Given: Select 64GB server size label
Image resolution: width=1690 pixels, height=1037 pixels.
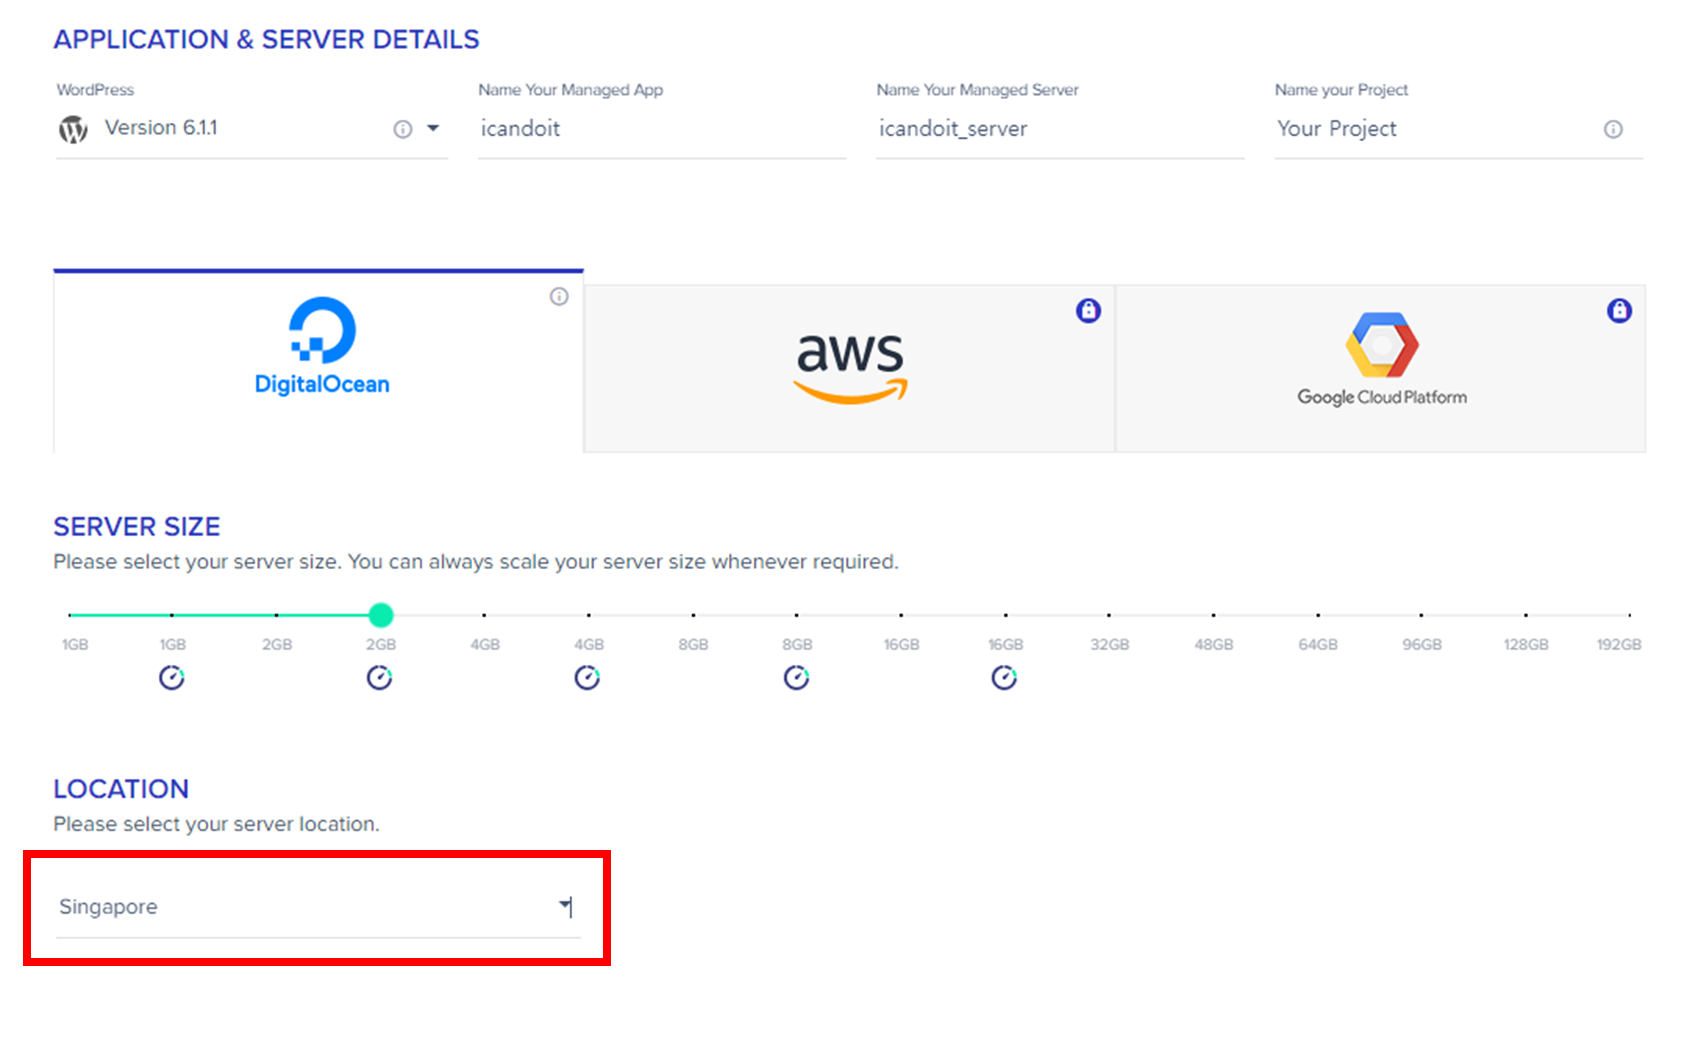Looking at the screenshot, I should 1318,645.
